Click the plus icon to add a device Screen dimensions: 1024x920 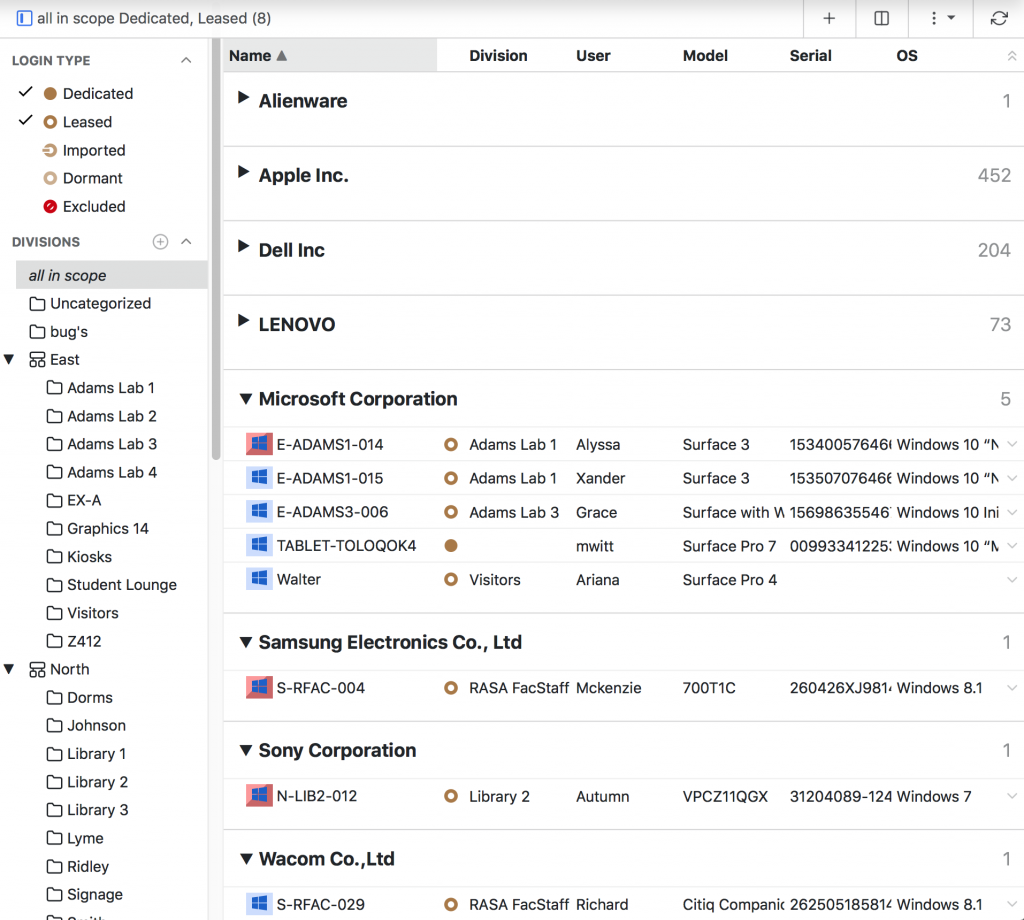click(x=828, y=17)
